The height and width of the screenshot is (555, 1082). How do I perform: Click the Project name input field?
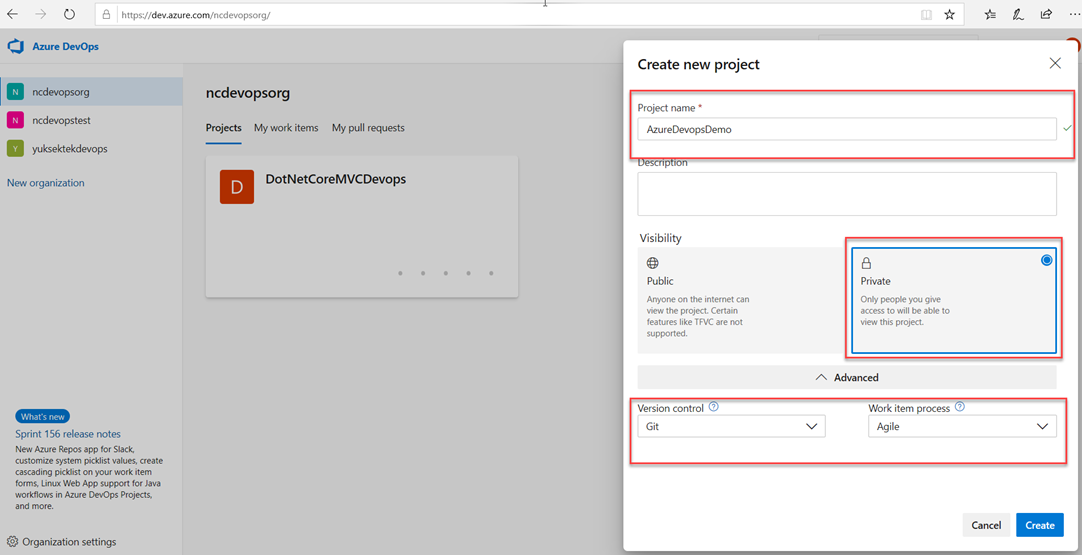[x=847, y=129]
